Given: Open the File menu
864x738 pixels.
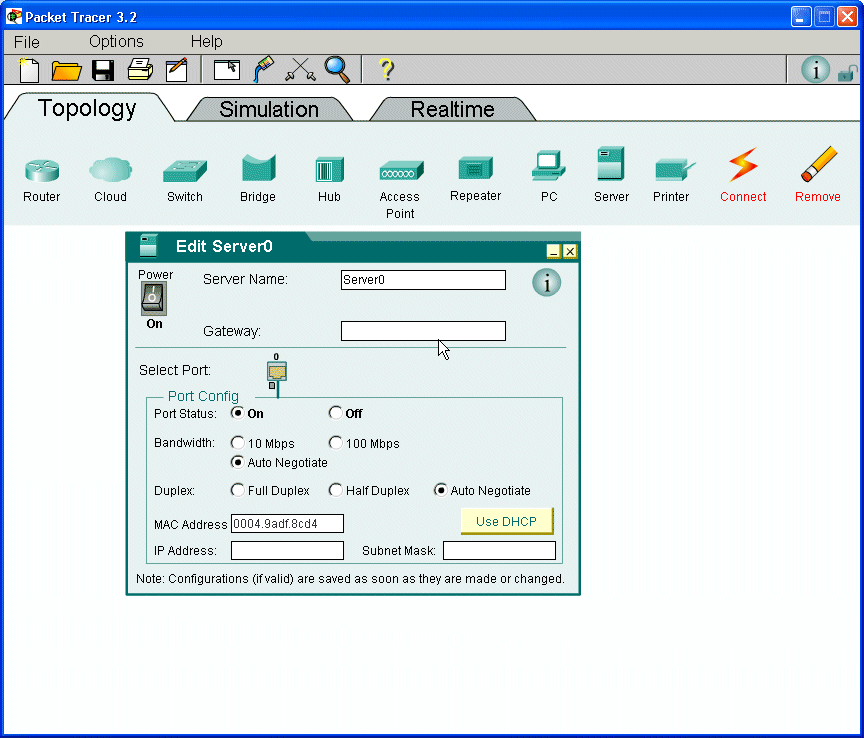Looking at the screenshot, I should [26, 42].
